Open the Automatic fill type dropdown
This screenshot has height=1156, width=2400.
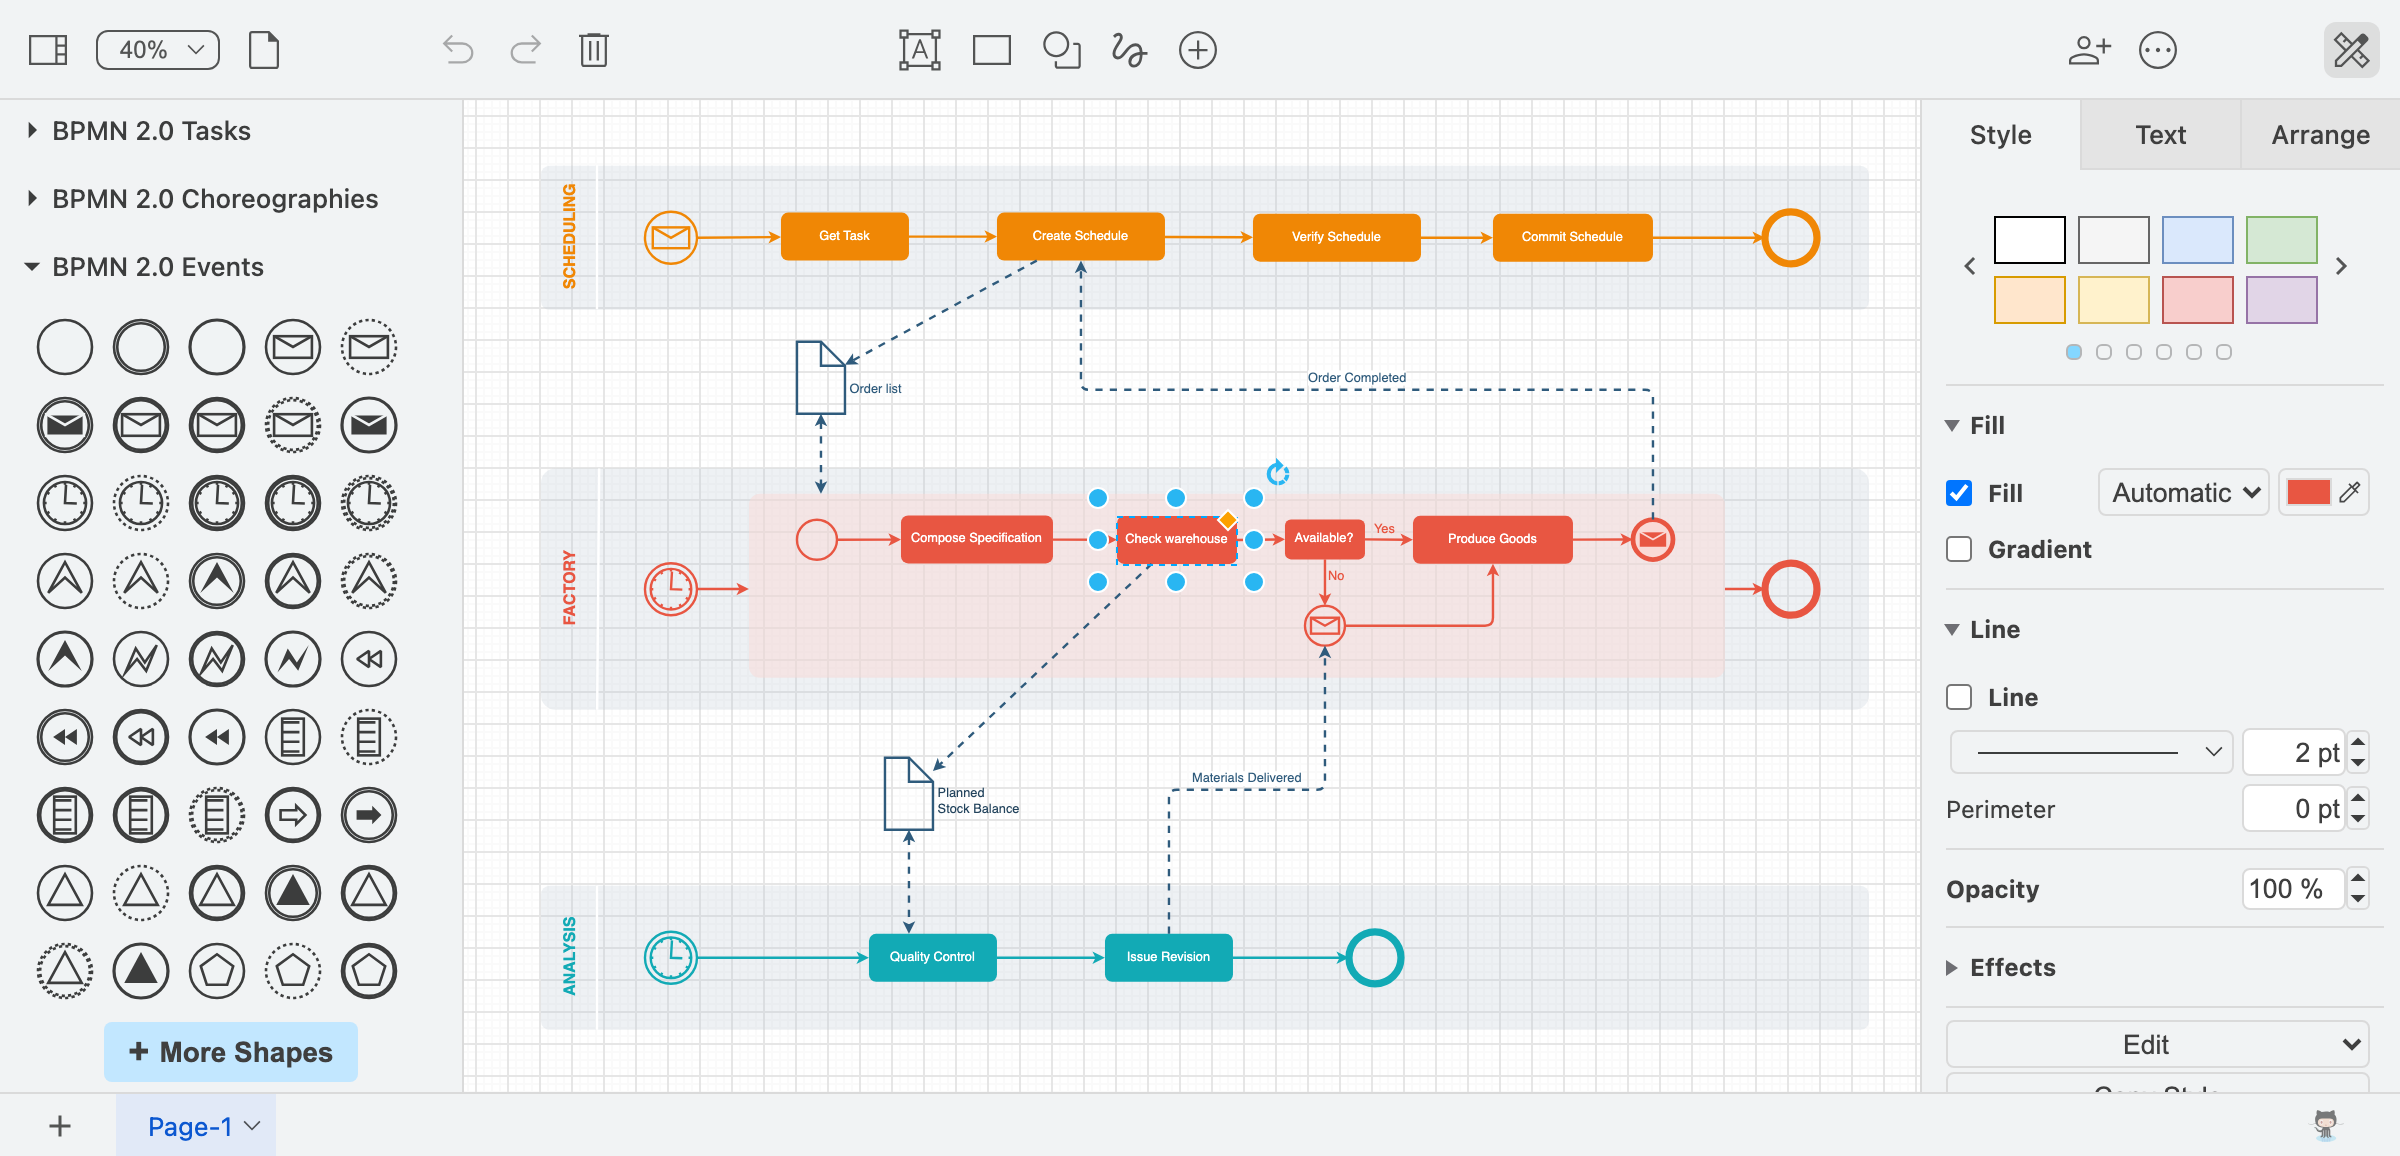tap(2184, 492)
